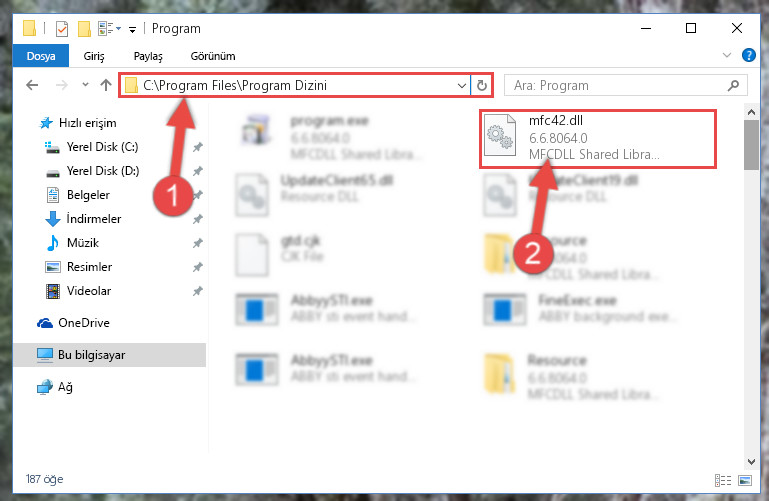Unpin Videolar from quick access
This screenshot has height=501, width=769.
(x=198, y=291)
